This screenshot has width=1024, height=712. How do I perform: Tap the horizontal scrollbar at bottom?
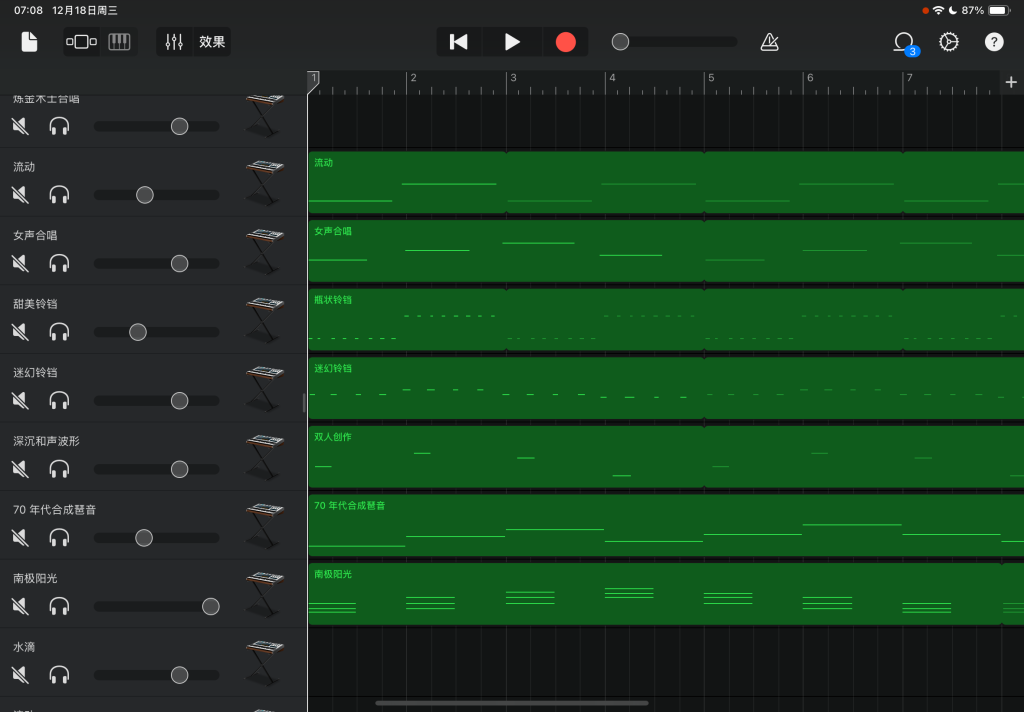tap(512, 704)
